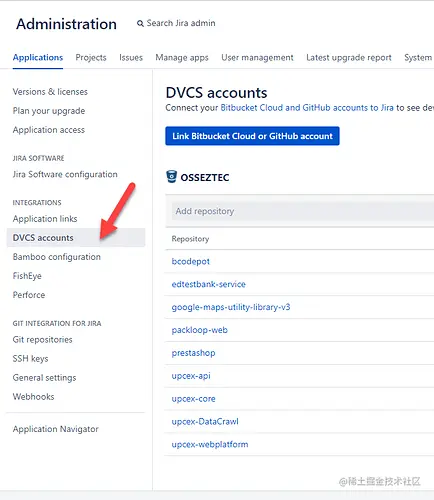Open the prestashop repository
Screen dimensions: 434x500
[x=193, y=353]
